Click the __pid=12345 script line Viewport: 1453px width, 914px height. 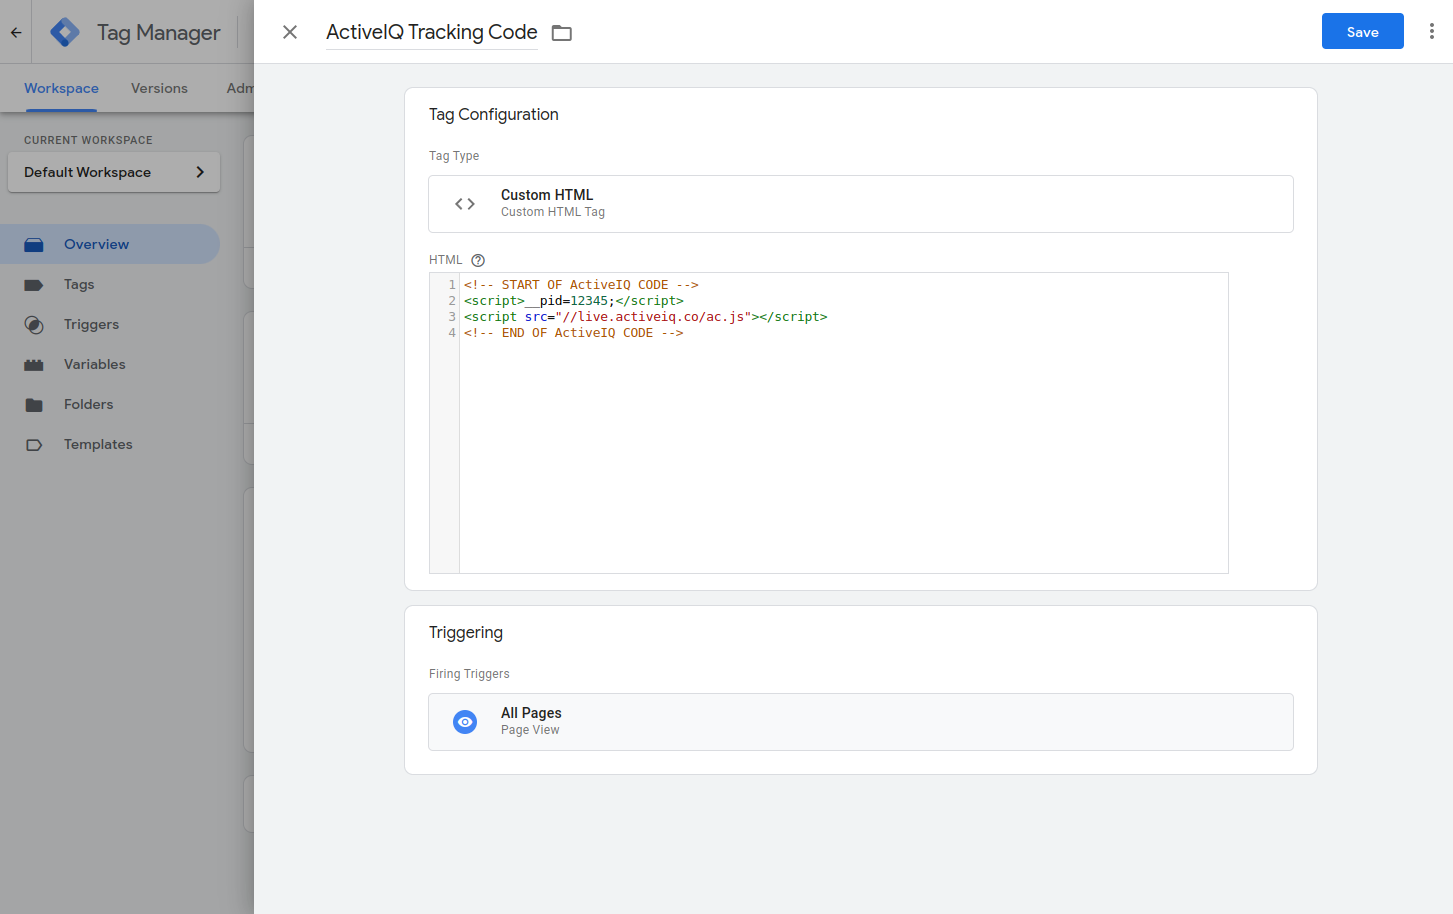pyautogui.click(x=574, y=301)
